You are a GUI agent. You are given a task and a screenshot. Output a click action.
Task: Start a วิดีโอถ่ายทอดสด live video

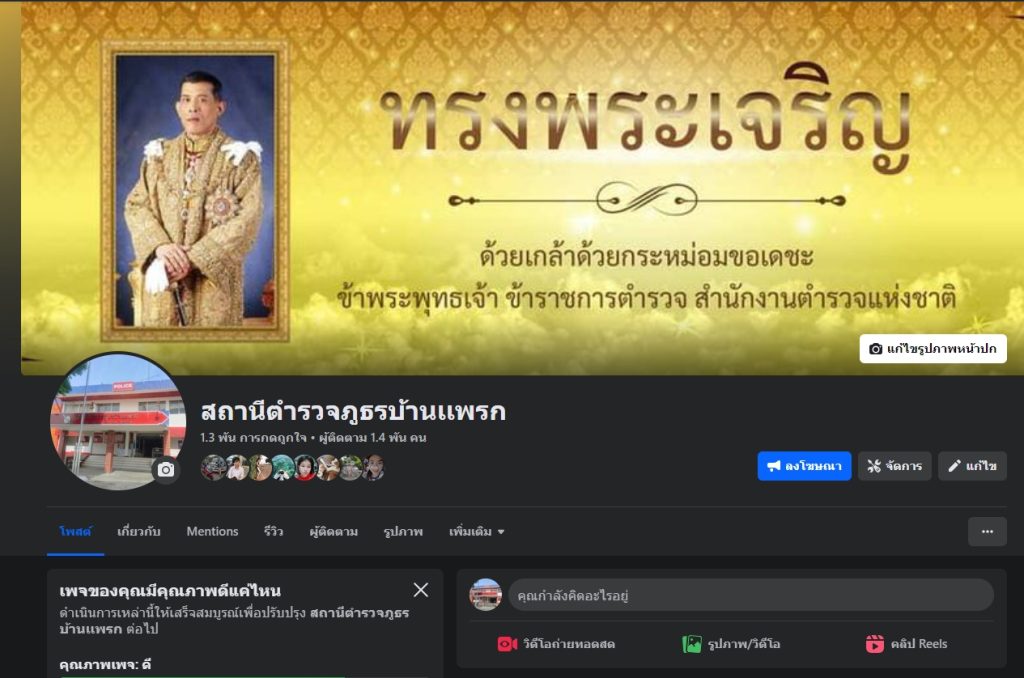tap(556, 644)
